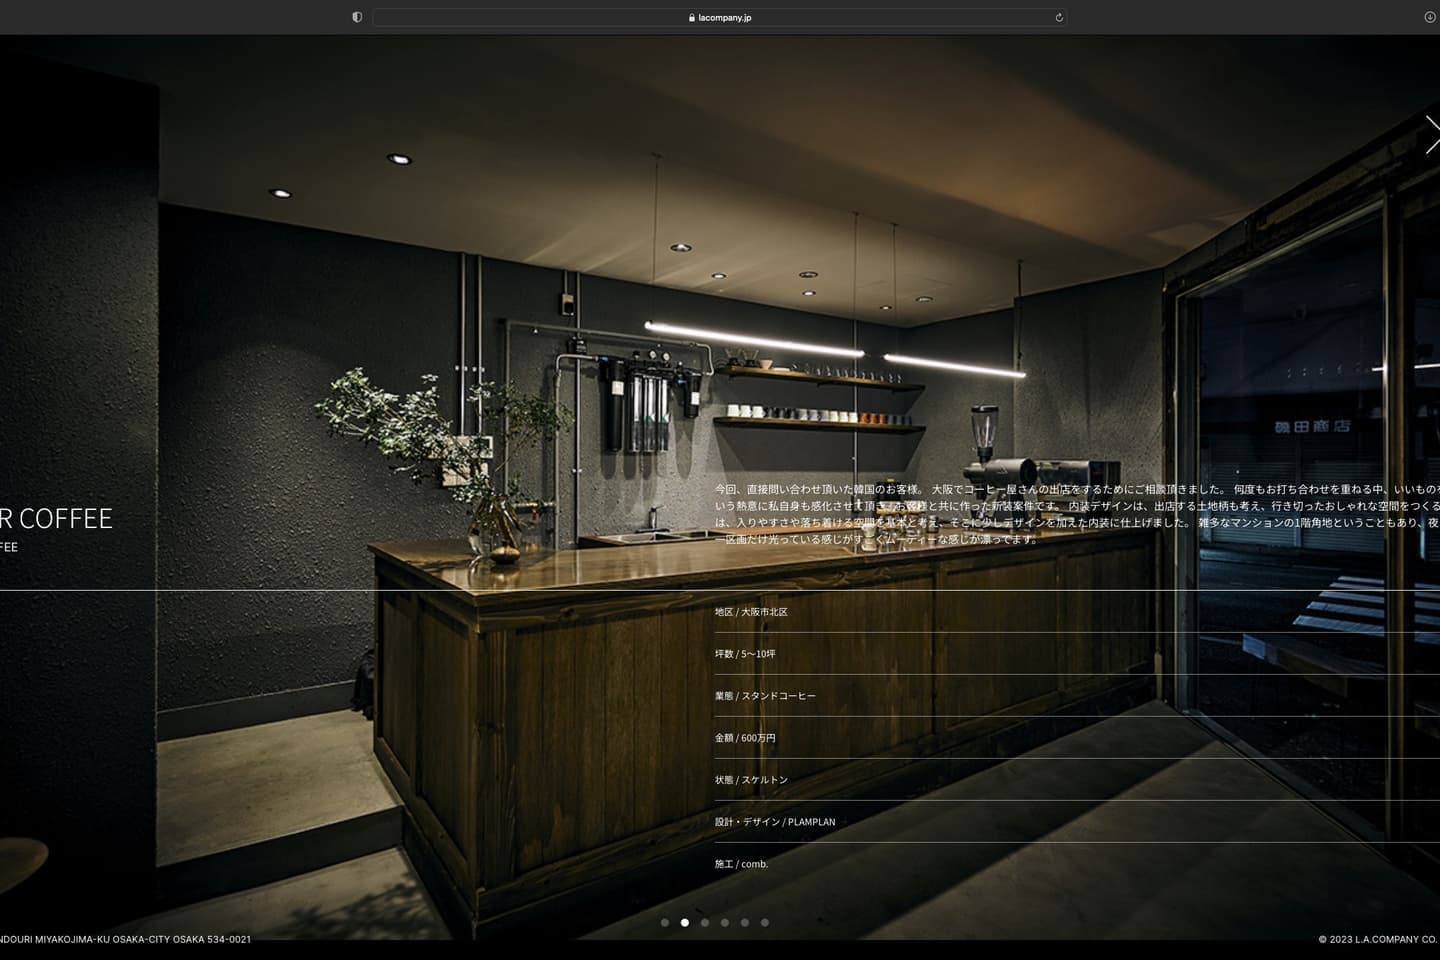Show the fifth slideshow image dot
This screenshot has height=960, width=1440.
pos(745,923)
